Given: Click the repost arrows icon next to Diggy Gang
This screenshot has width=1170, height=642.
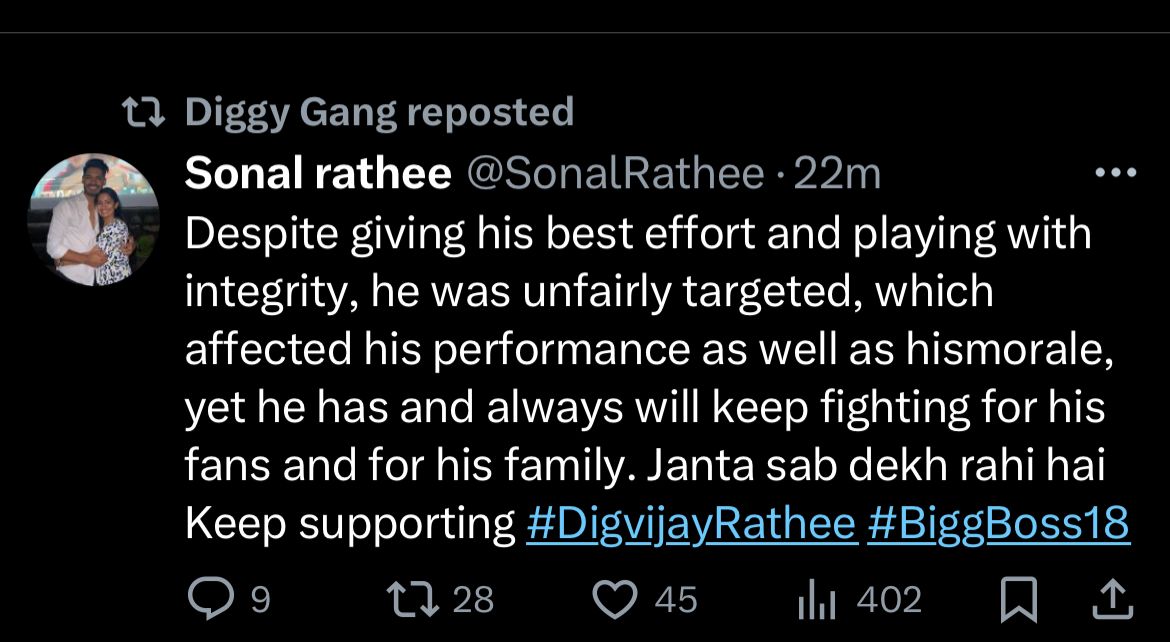Looking at the screenshot, I should 143,112.
